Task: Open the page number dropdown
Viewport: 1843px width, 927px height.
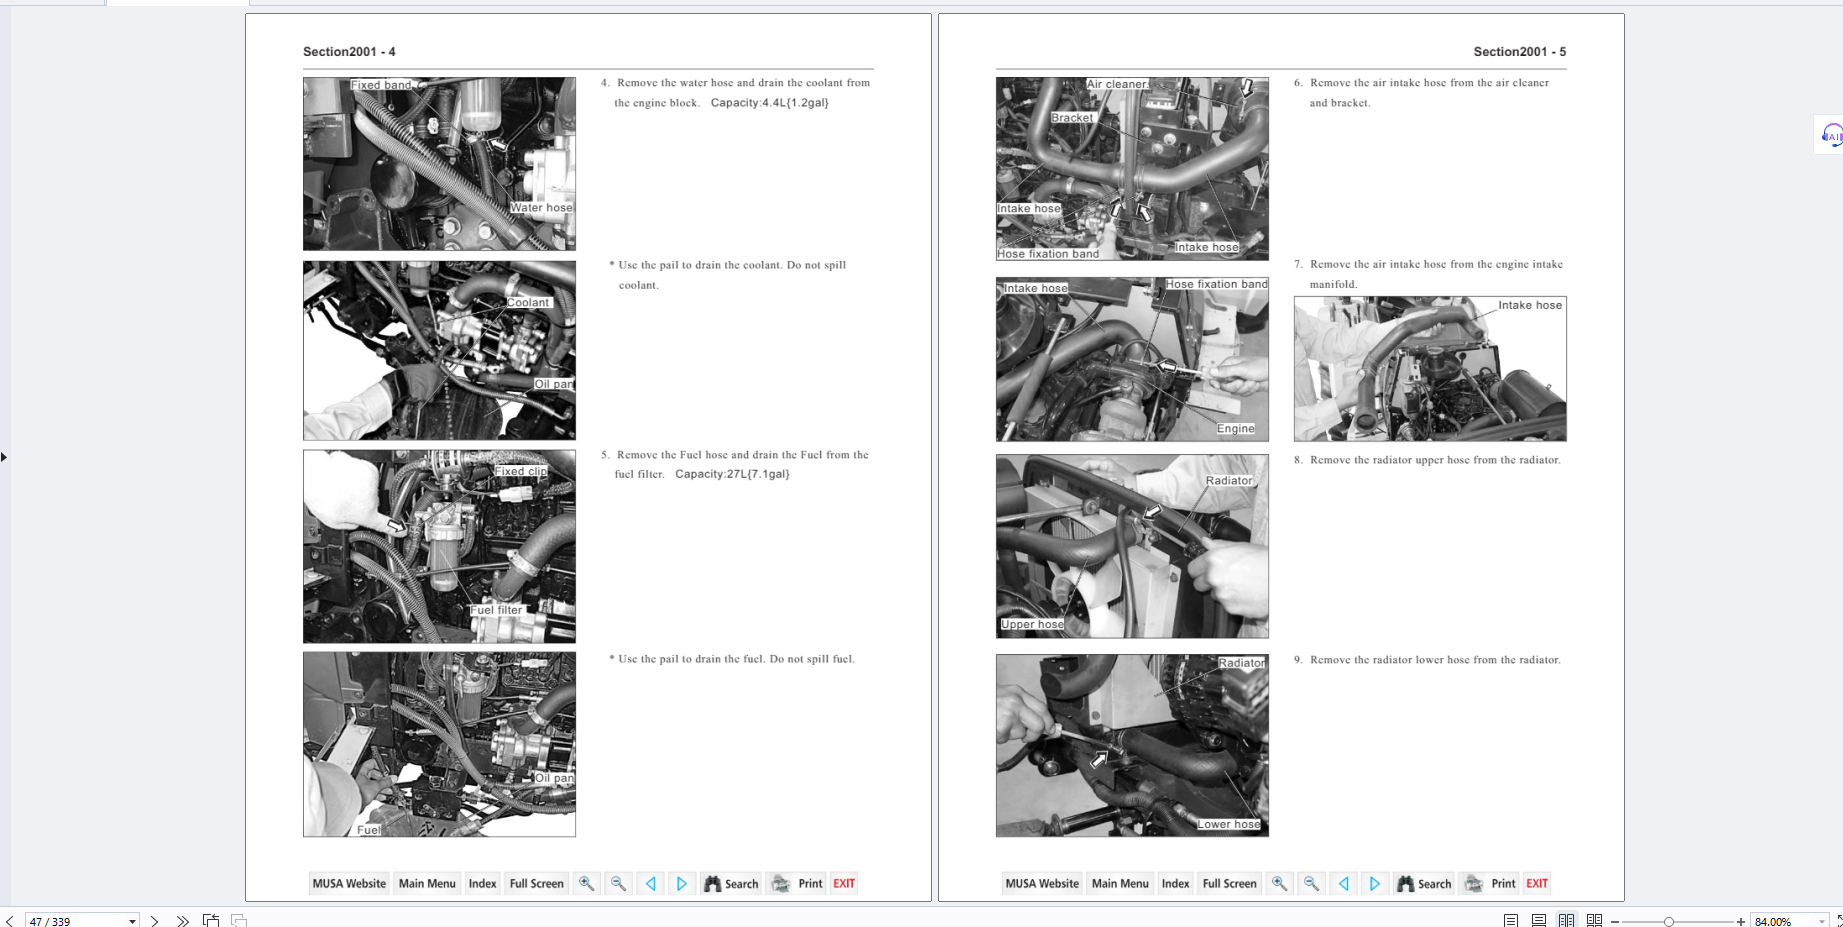Action: point(132,921)
